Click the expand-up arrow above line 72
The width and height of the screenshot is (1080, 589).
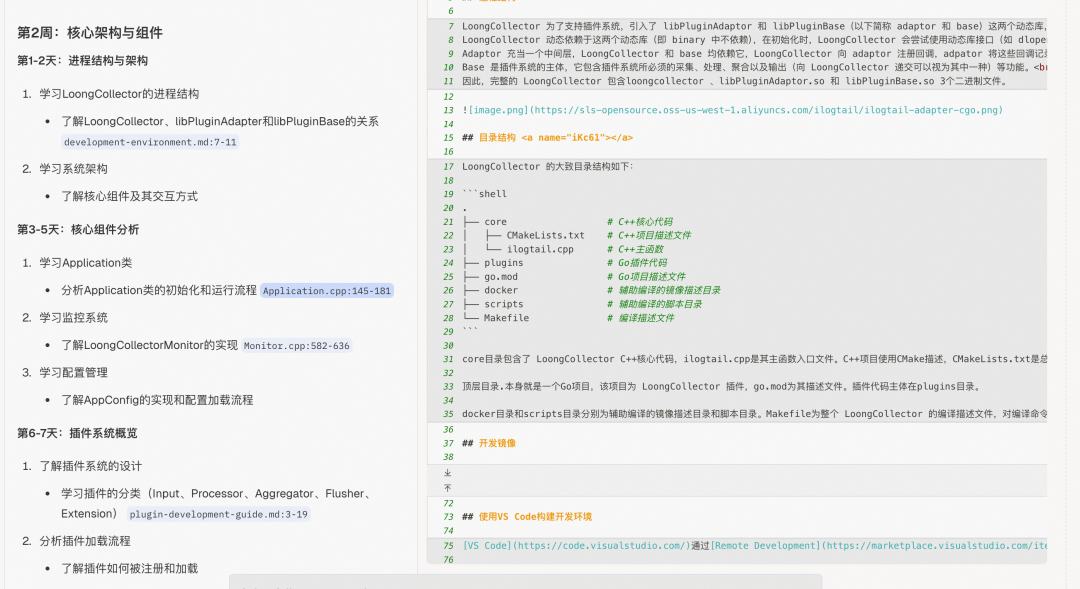(x=446, y=488)
